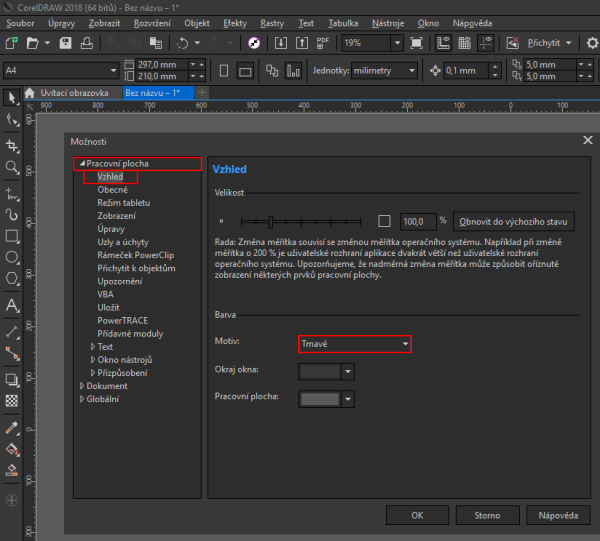Click the Přichytit snap button

549,43
